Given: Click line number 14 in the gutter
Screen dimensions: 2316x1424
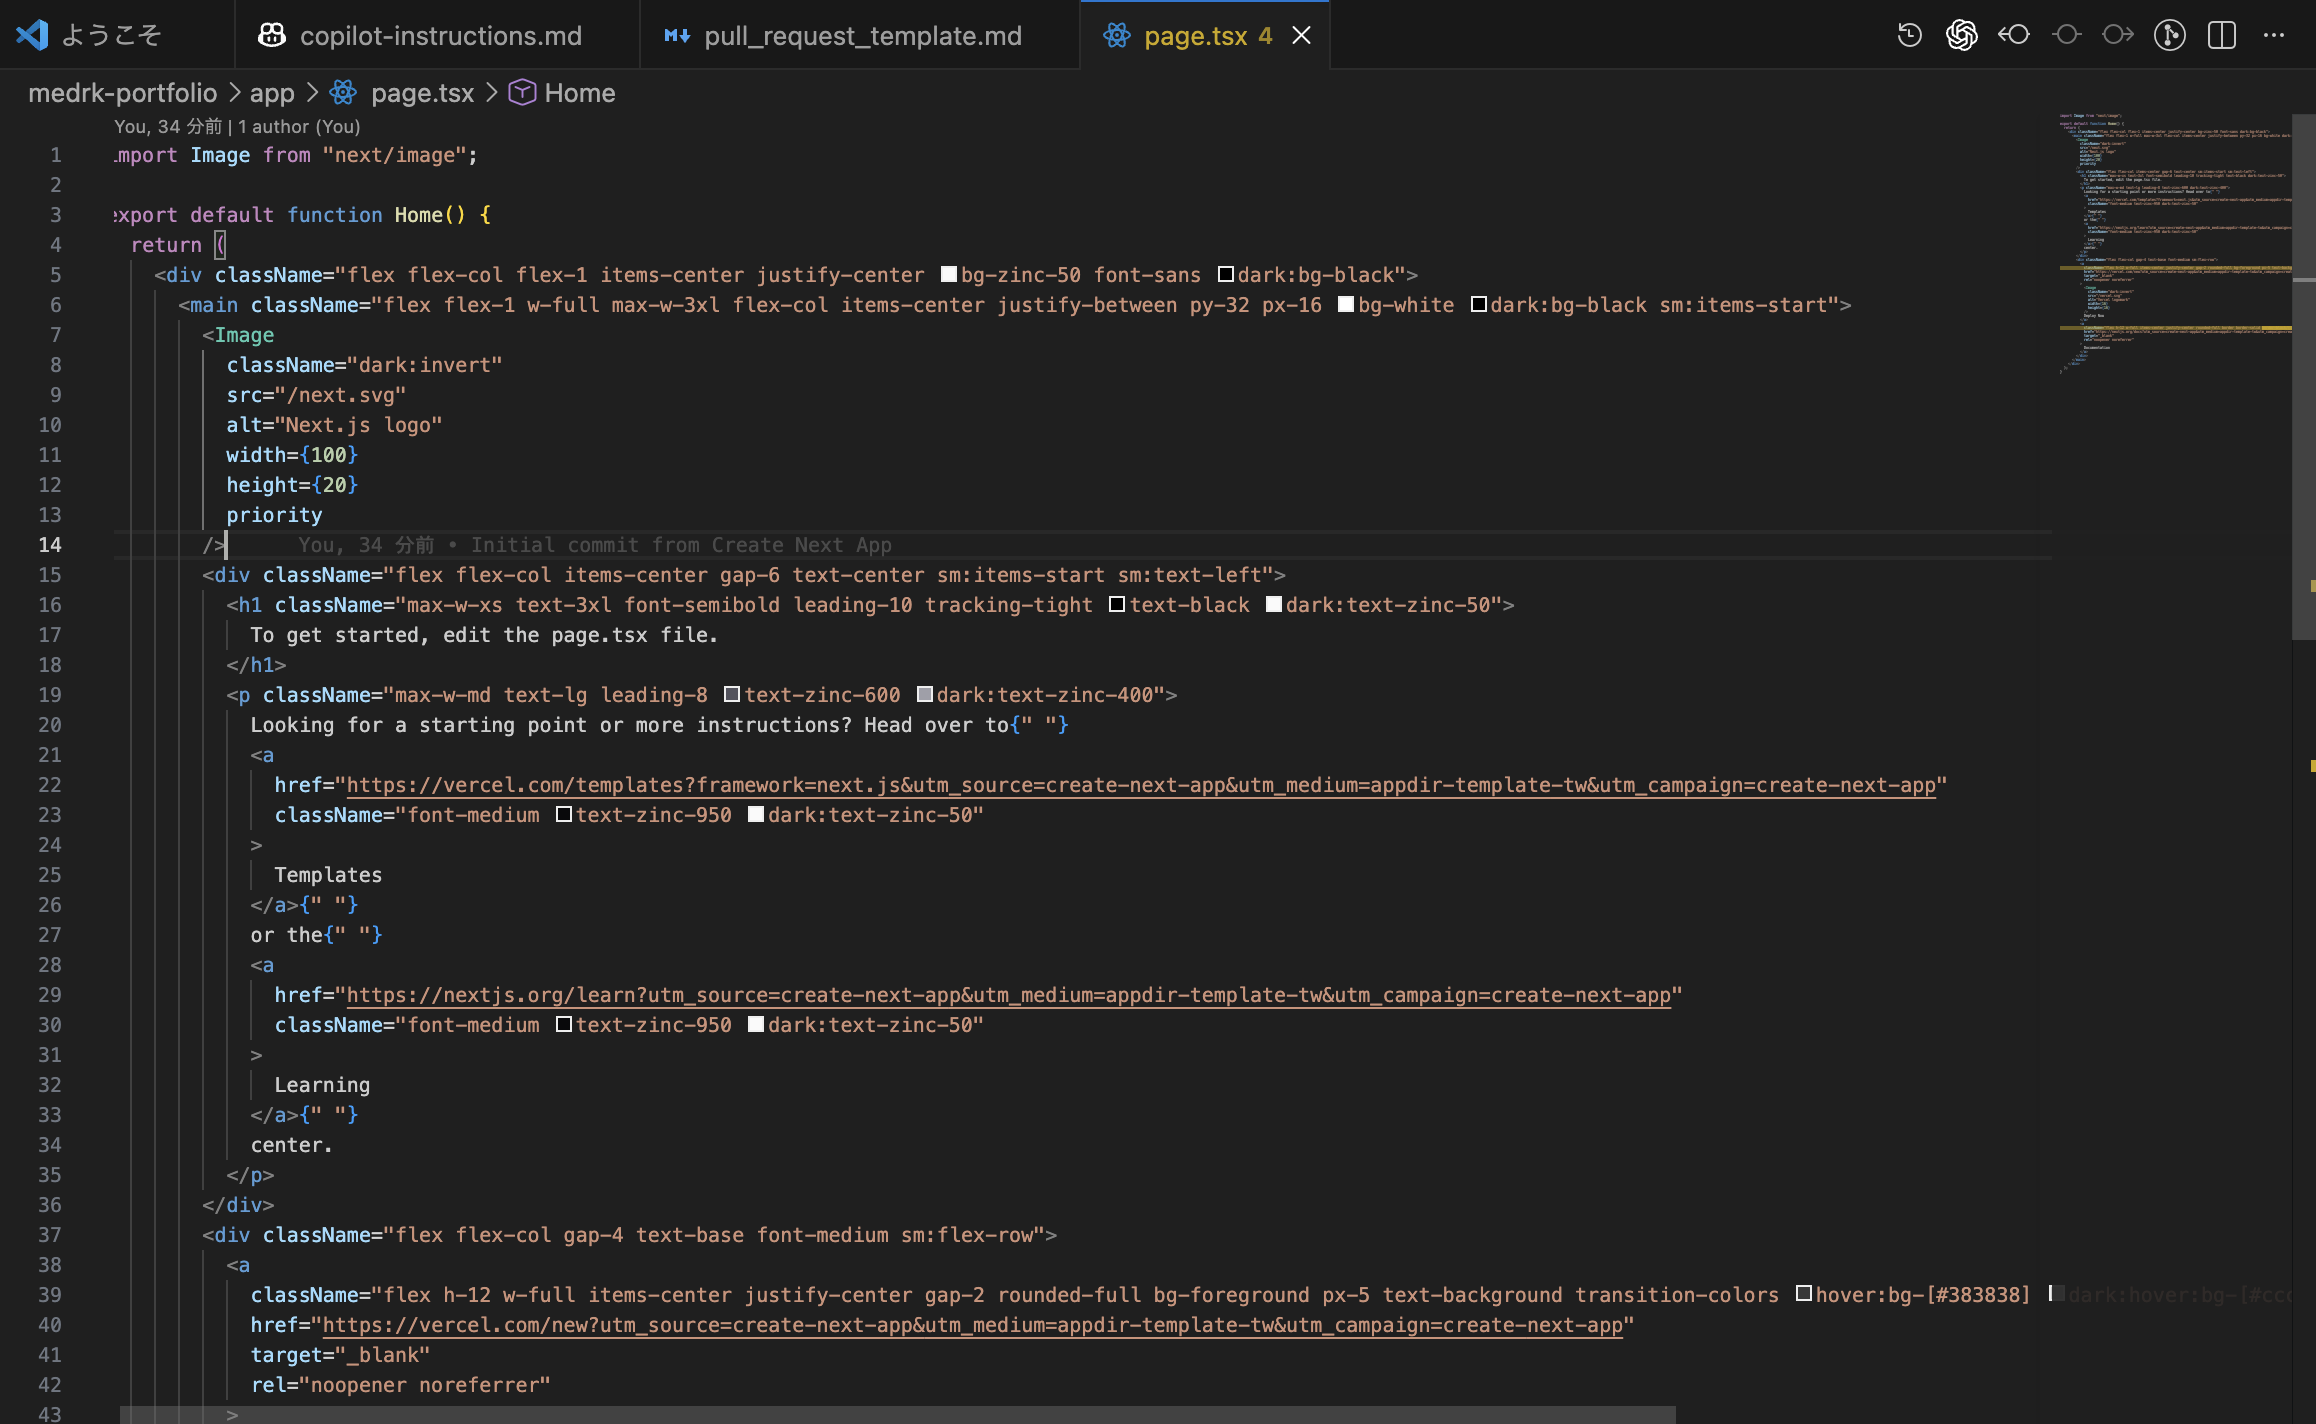Looking at the screenshot, I should point(50,545).
